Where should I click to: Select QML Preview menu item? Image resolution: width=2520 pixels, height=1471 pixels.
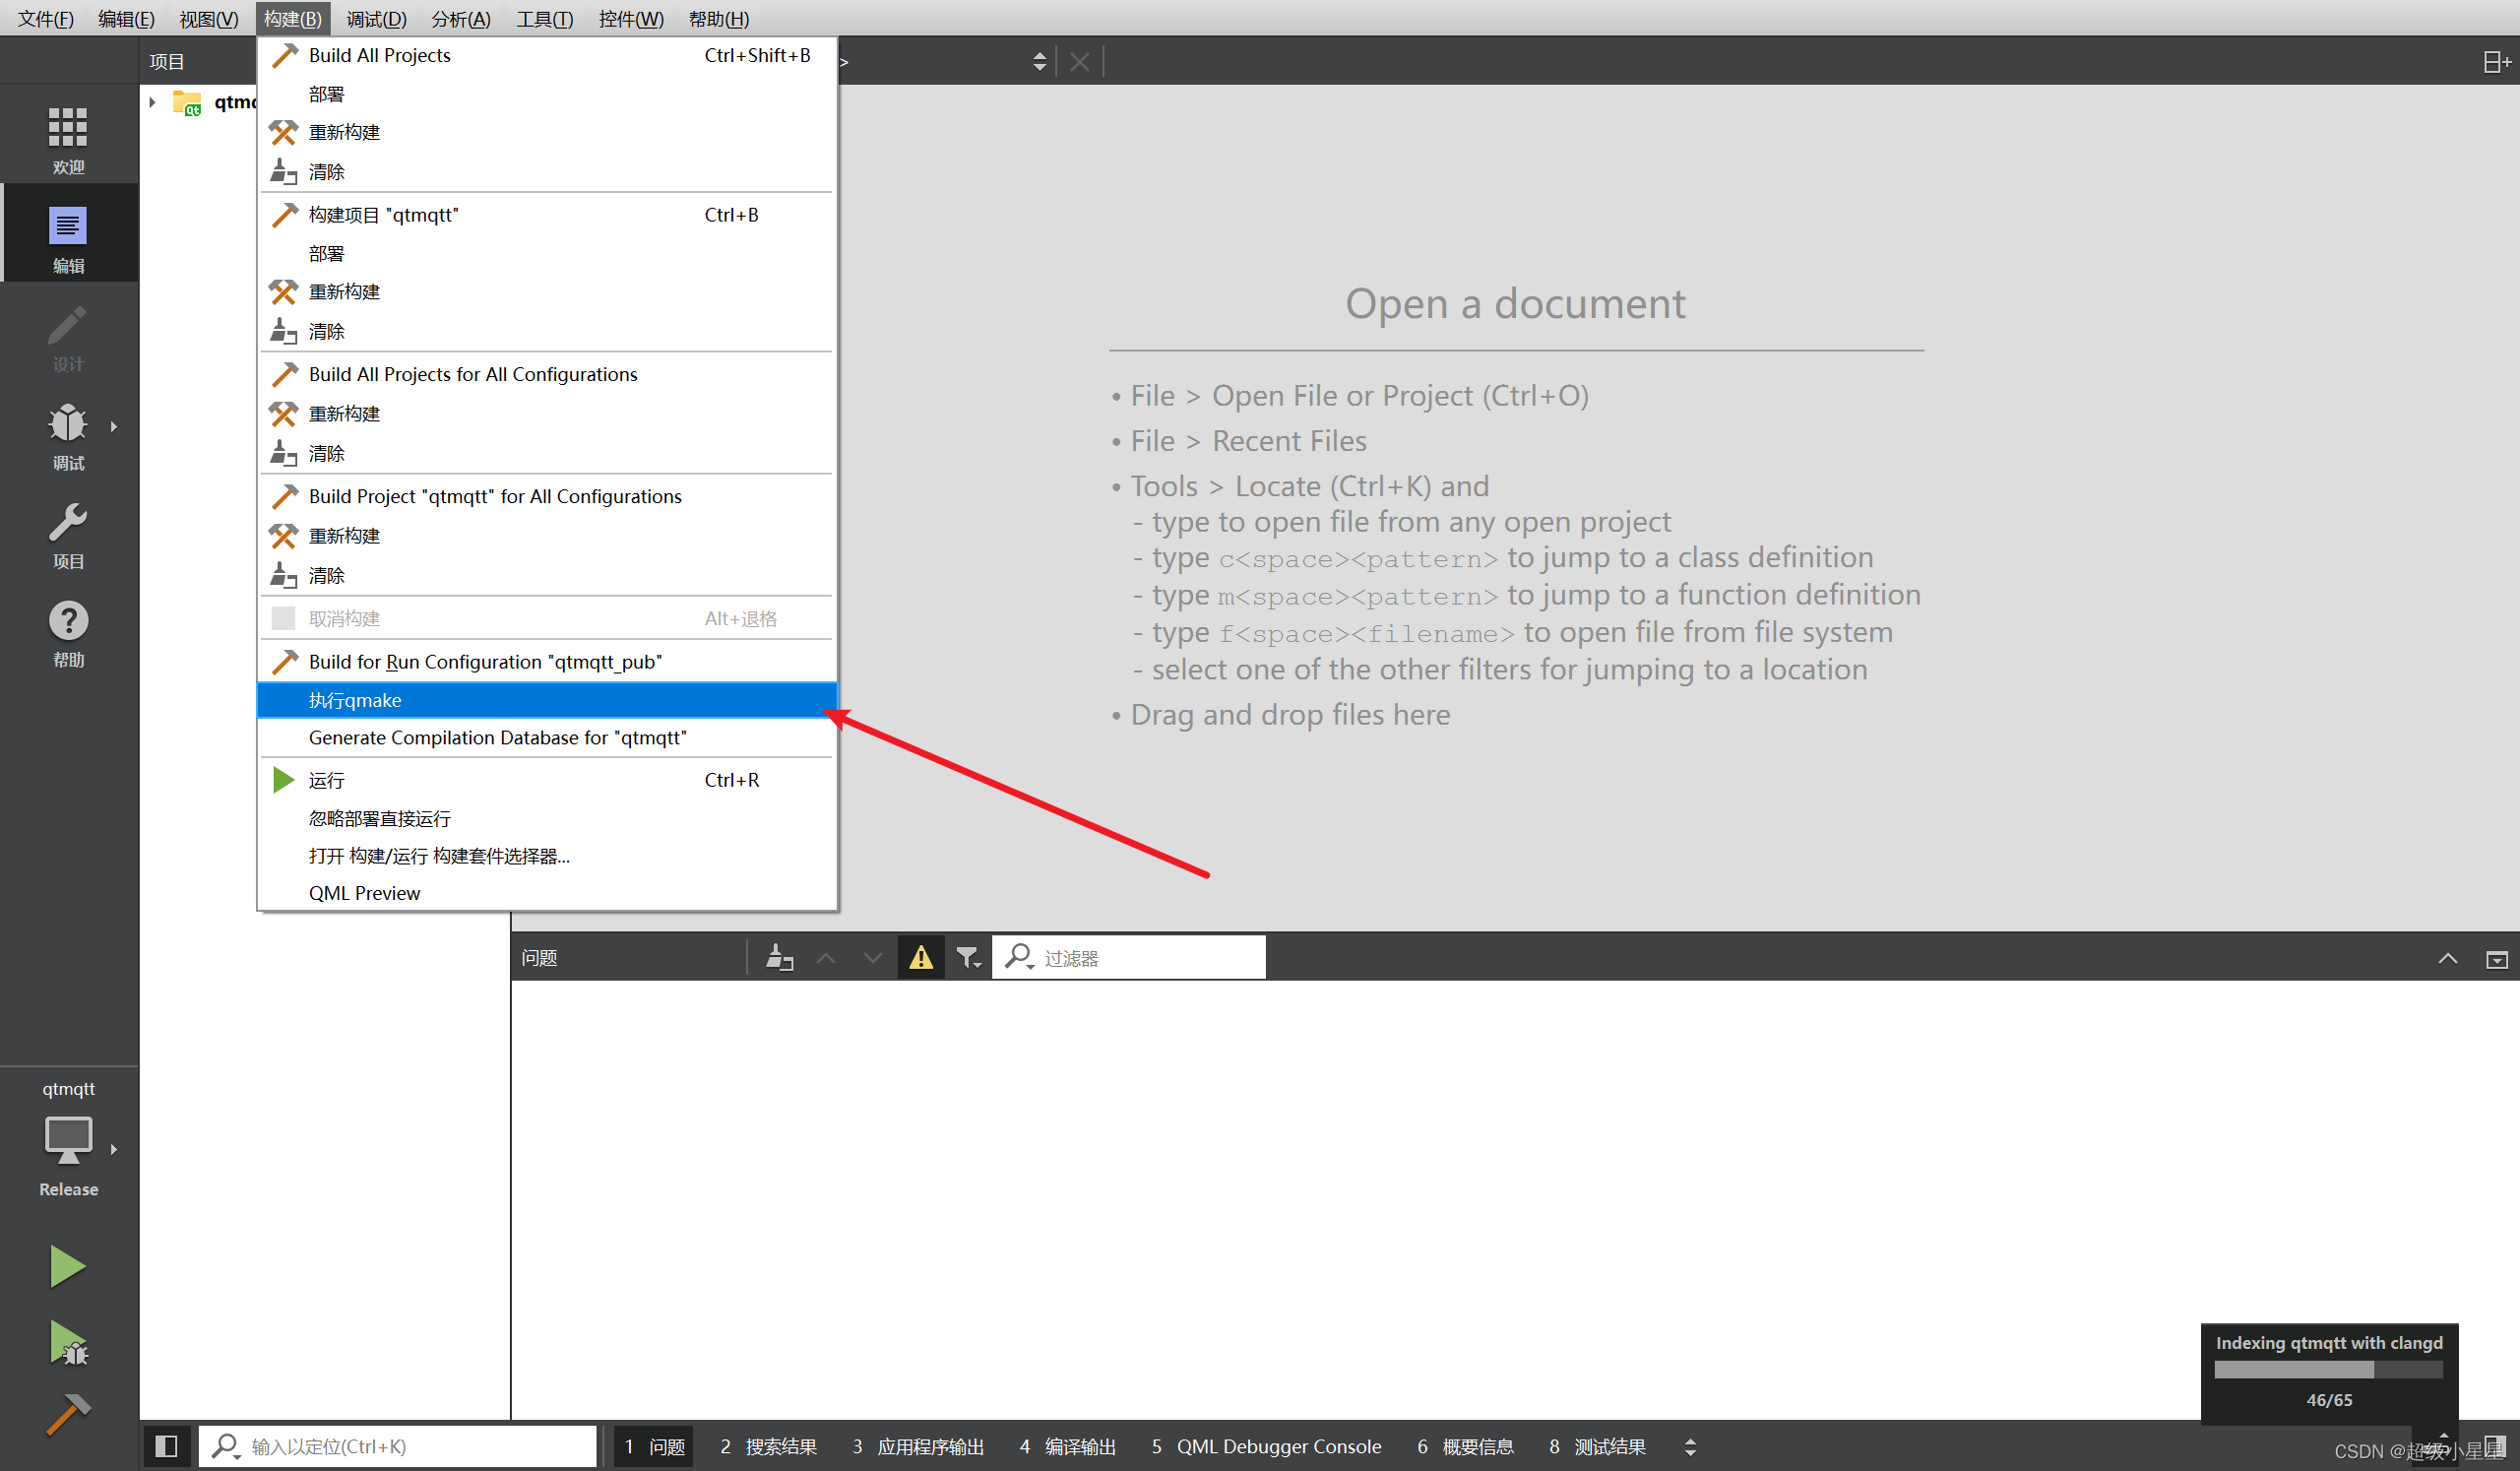(546, 893)
